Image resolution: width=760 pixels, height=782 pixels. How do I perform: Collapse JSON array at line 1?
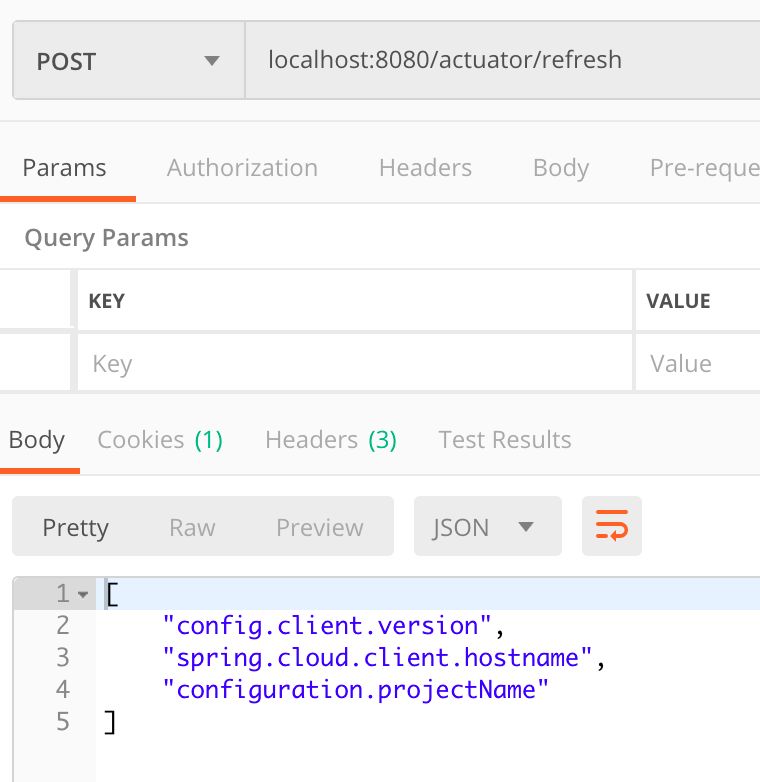pos(83,594)
